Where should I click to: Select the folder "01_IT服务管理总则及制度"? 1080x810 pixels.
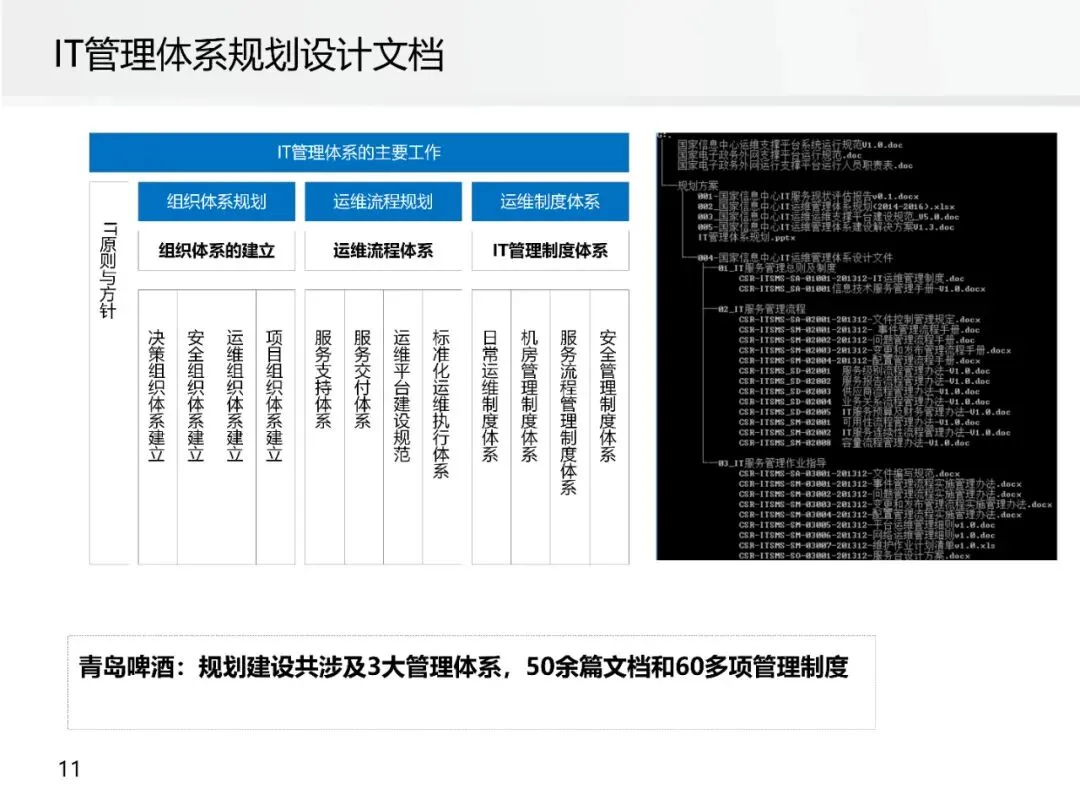(x=777, y=268)
